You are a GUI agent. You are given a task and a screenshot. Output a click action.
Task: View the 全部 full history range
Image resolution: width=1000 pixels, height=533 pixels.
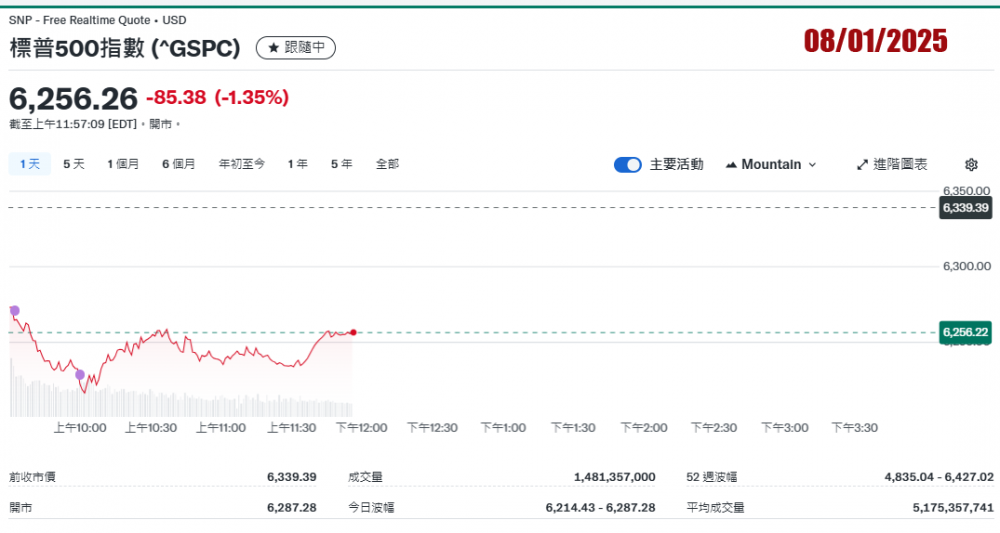pyautogui.click(x=387, y=164)
